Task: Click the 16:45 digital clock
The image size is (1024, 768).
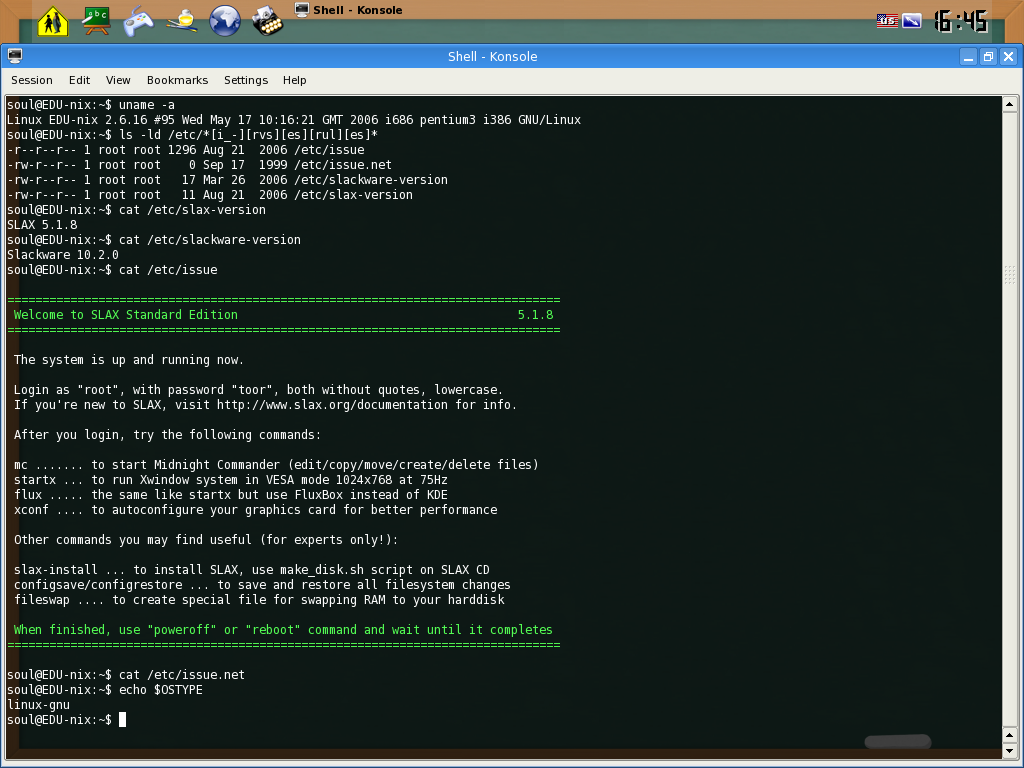Action: point(961,21)
